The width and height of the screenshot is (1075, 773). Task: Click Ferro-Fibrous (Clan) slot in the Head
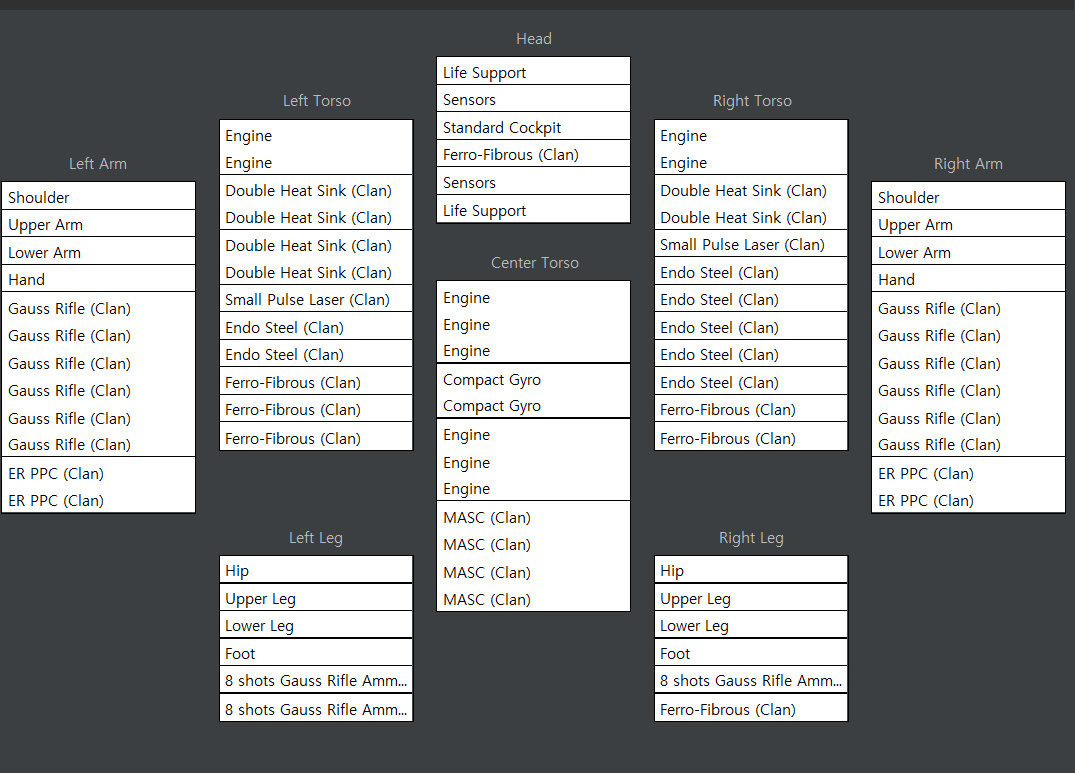(533, 154)
